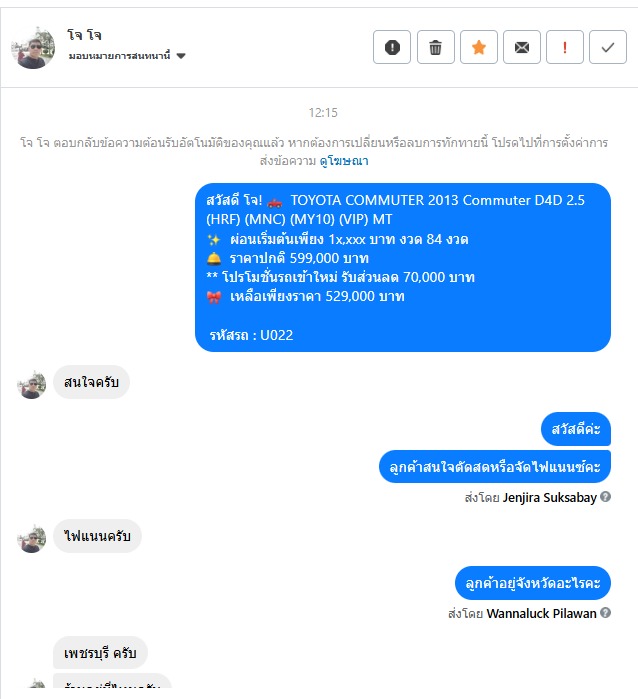
Task: Toggle the orange star follow-up icon
Action: tap(478, 47)
